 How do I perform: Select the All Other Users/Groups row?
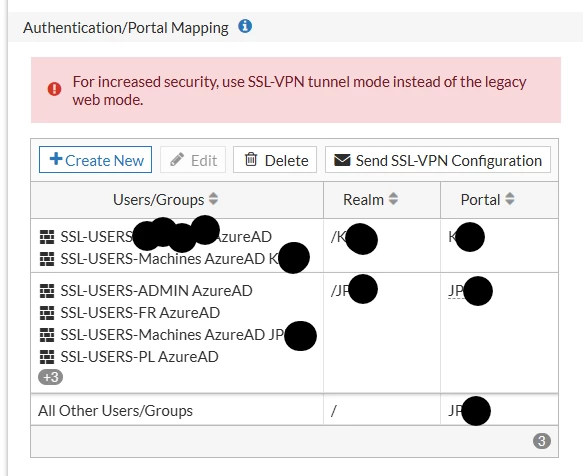tap(294, 410)
